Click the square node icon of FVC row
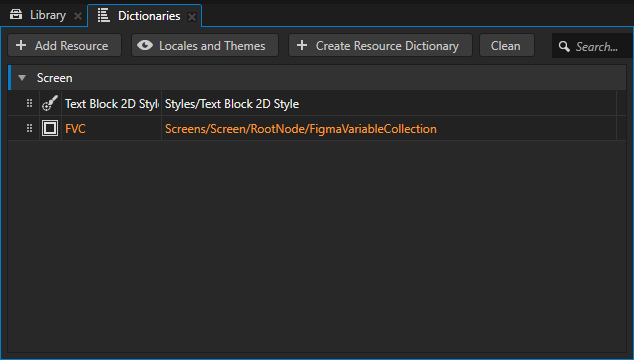 tap(50, 129)
